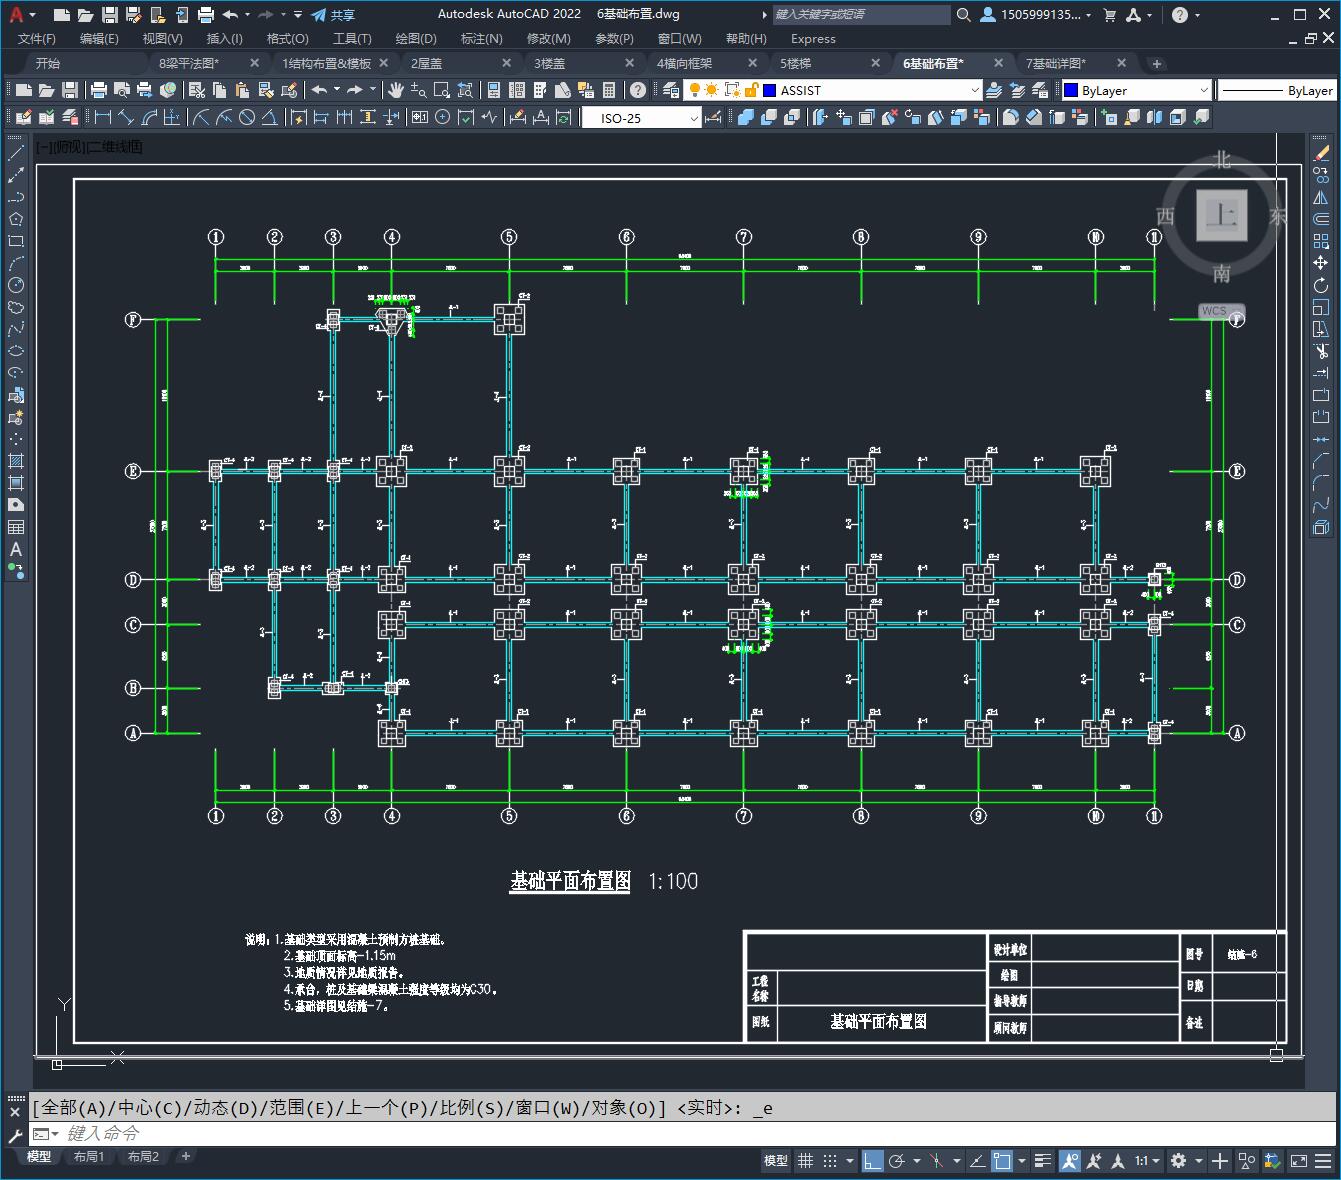Open the ByLayer linetype dropdown
The height and width of the screenshot is (1180, 1341).
[1277, 90]
